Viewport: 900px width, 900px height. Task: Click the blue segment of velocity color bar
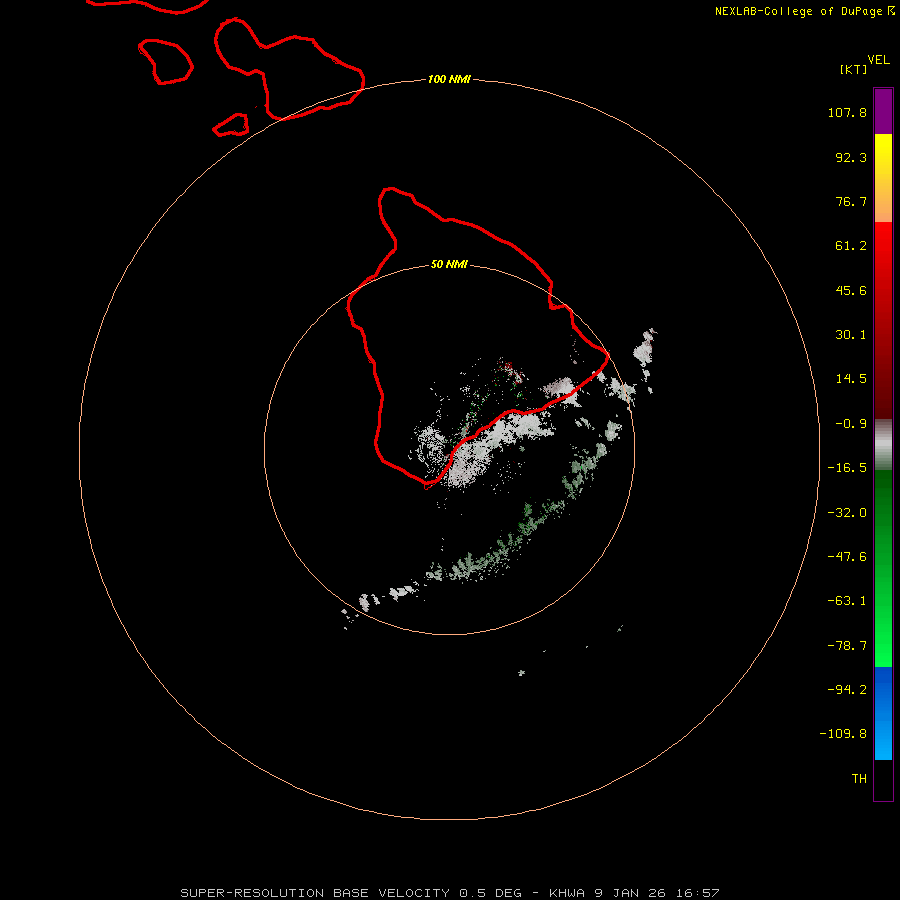883,713
